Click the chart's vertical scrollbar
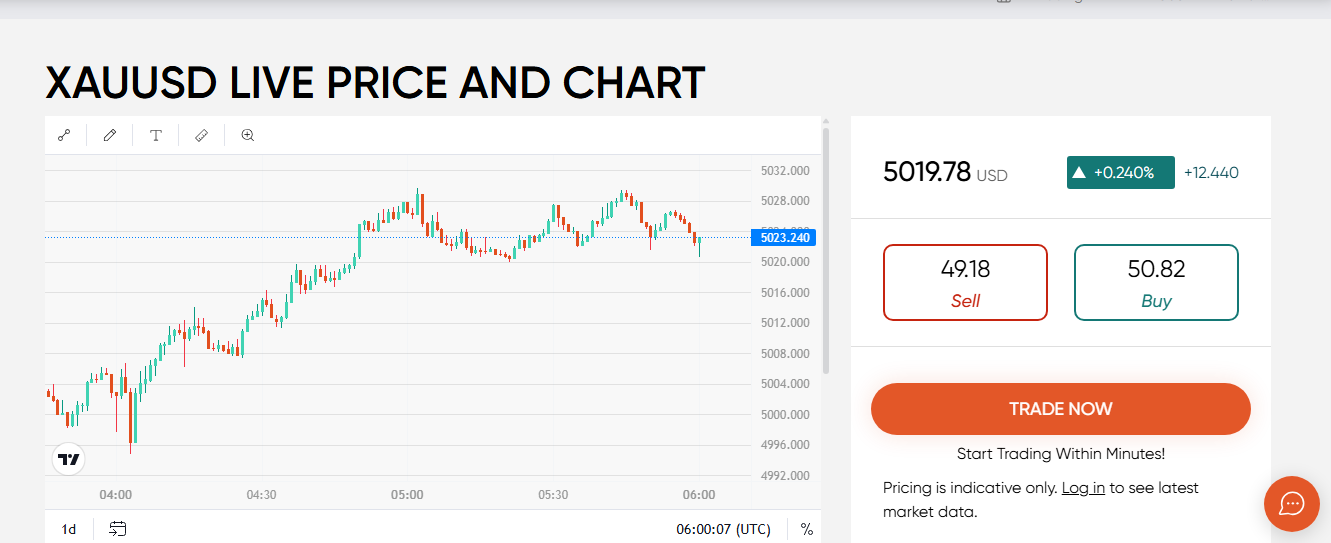 (826, 250)
